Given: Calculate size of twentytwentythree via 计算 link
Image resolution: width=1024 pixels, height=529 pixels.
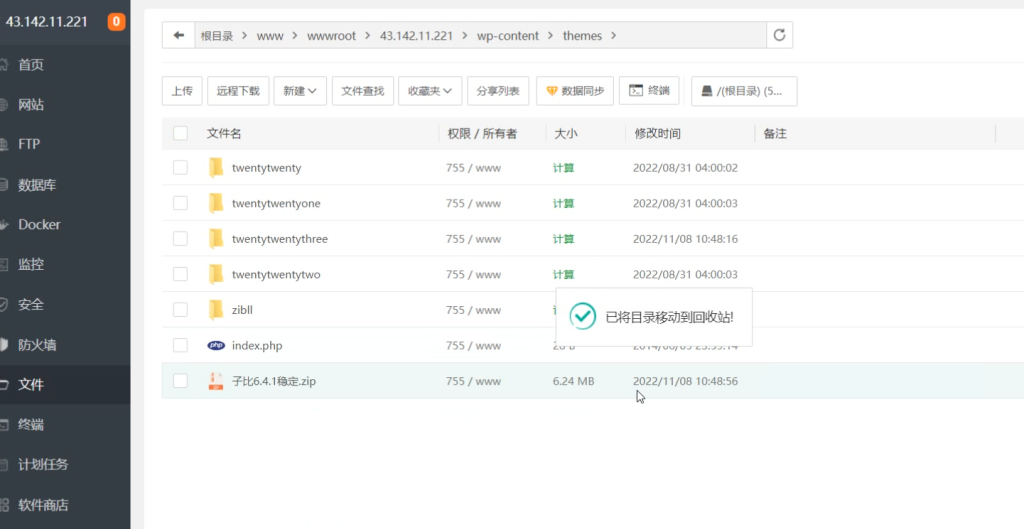Looking at the screenshot, I should click(x=564, y=239).
